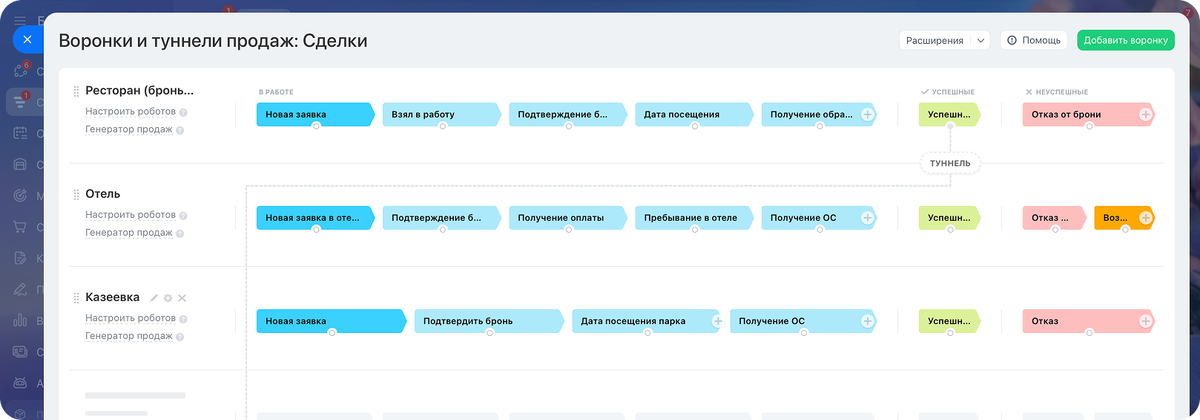The height and width of the screenshot is (420, 1200).
Task: Select green Успешн... stage in Казеевка row
Action: coord(950,321)
